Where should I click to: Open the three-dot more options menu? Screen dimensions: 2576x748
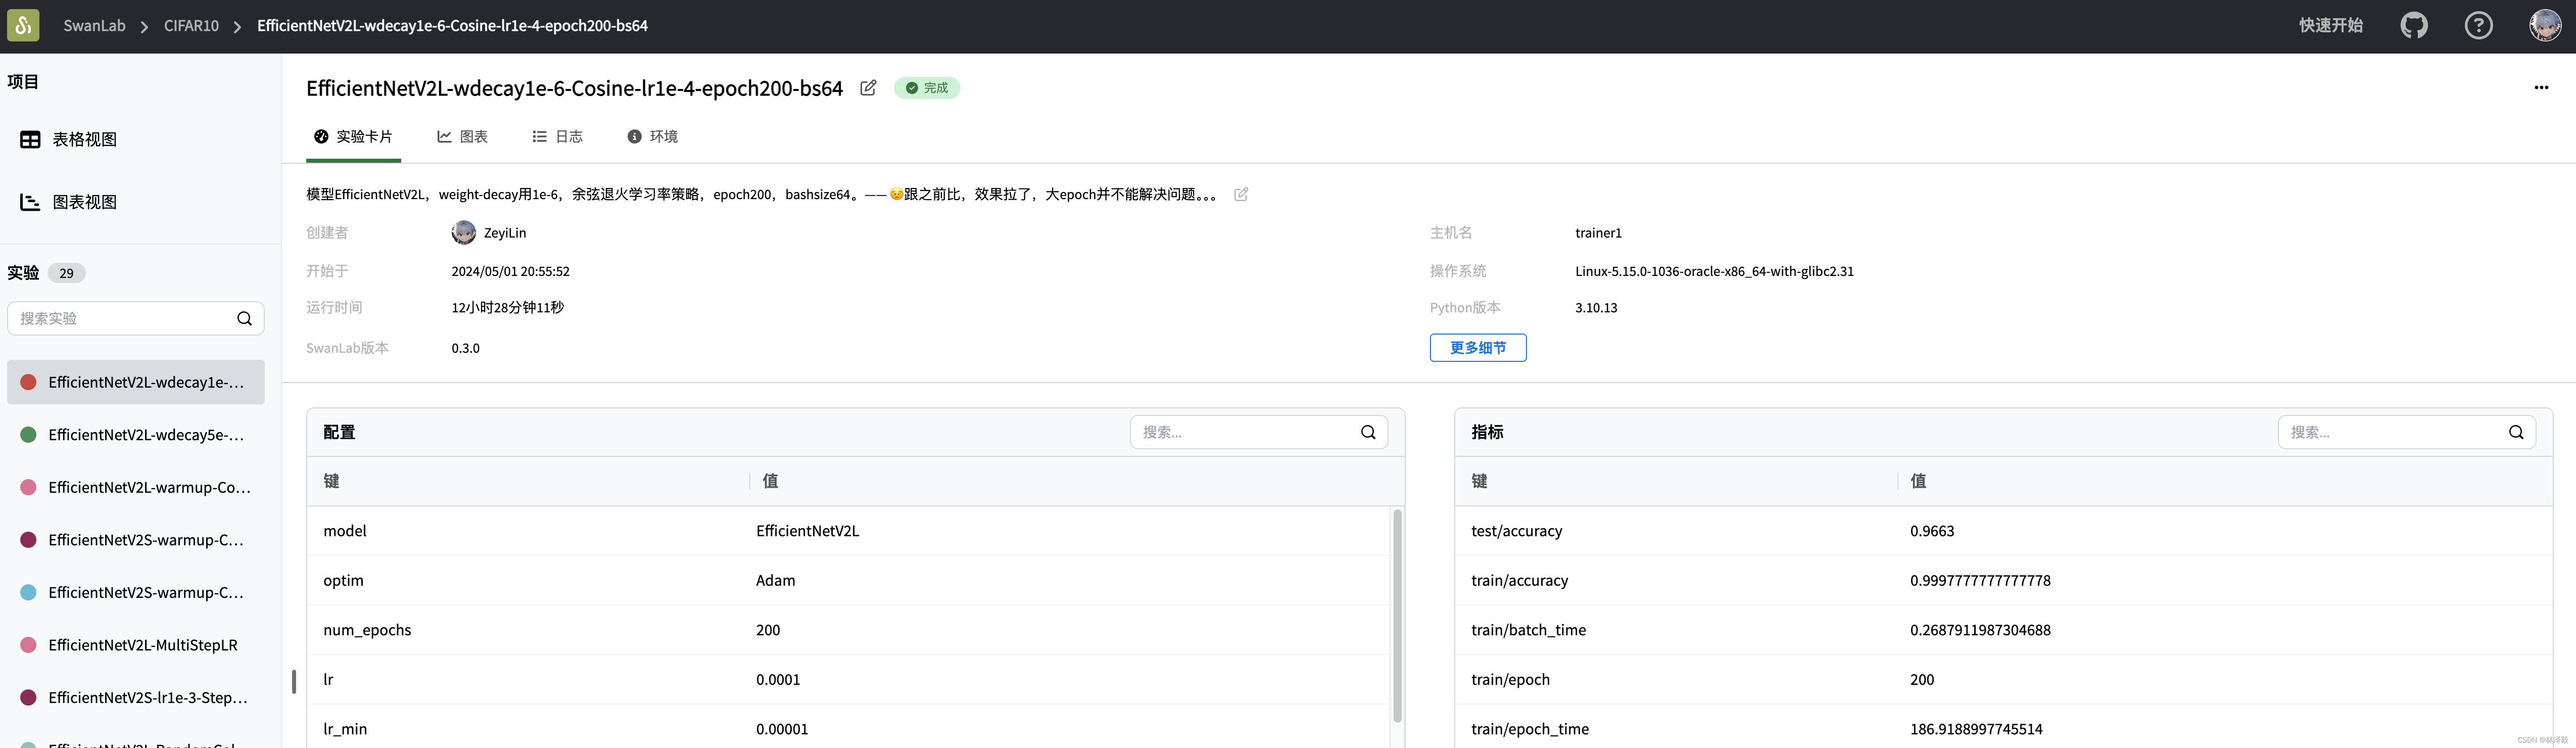pyautogui.click(x=2542, y=88)
